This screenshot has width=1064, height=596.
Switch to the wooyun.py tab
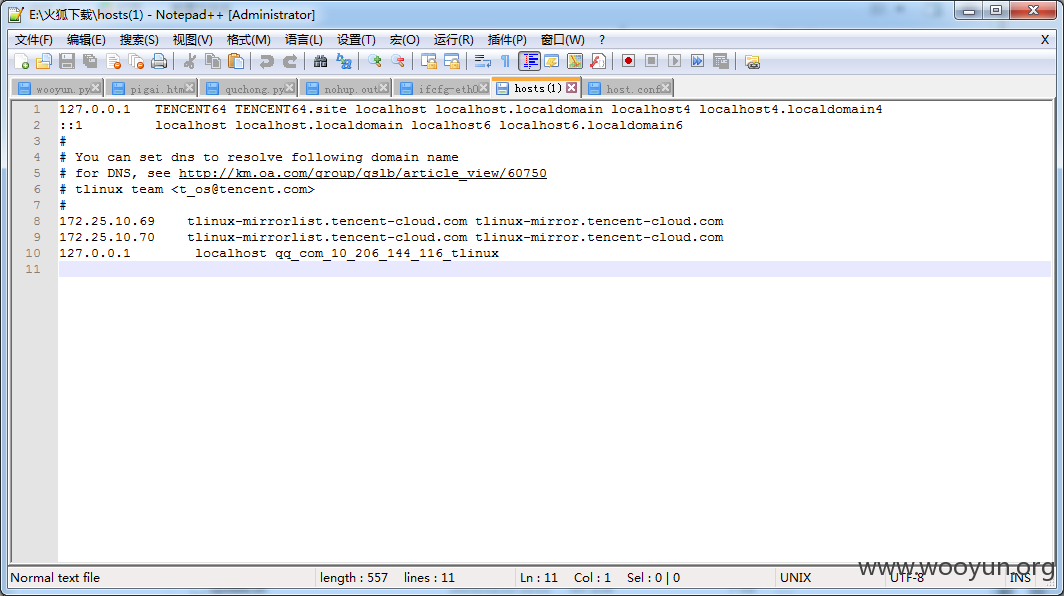click(56, 89)
